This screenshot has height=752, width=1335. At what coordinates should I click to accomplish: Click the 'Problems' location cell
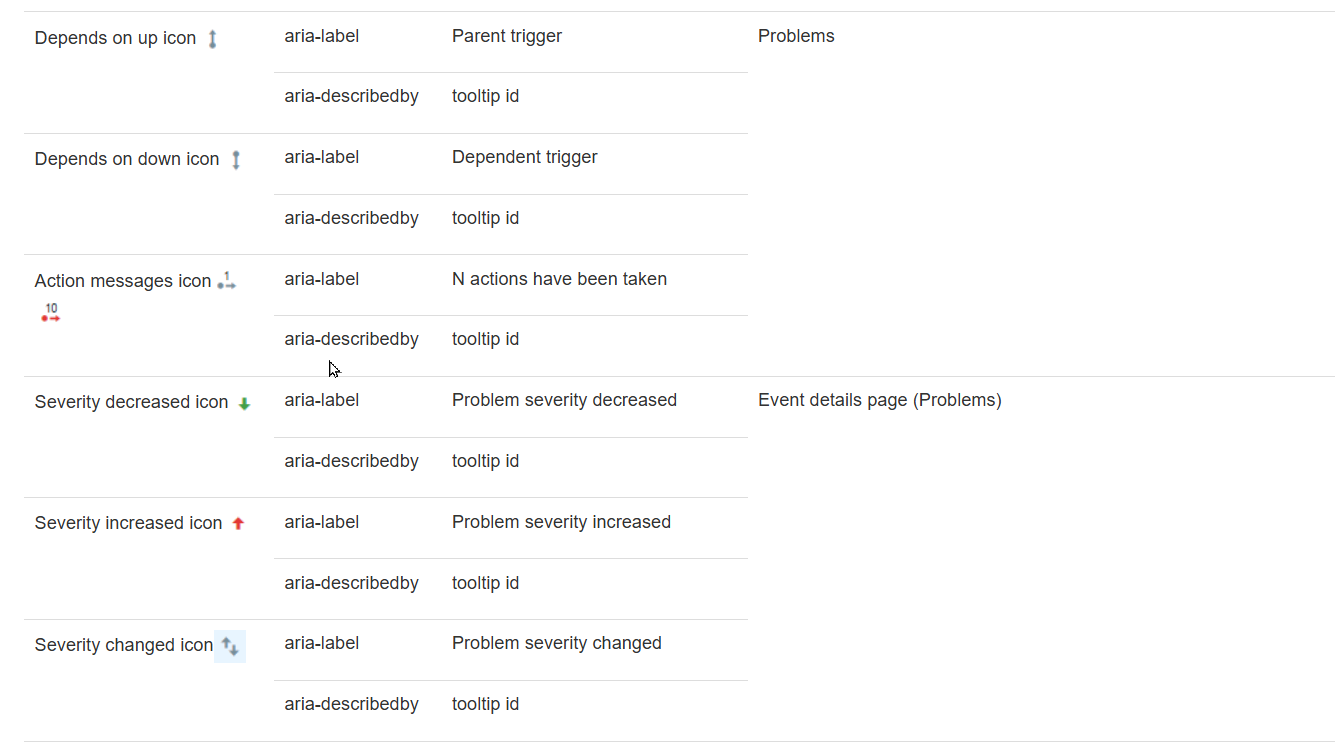(x=796, y=36)
